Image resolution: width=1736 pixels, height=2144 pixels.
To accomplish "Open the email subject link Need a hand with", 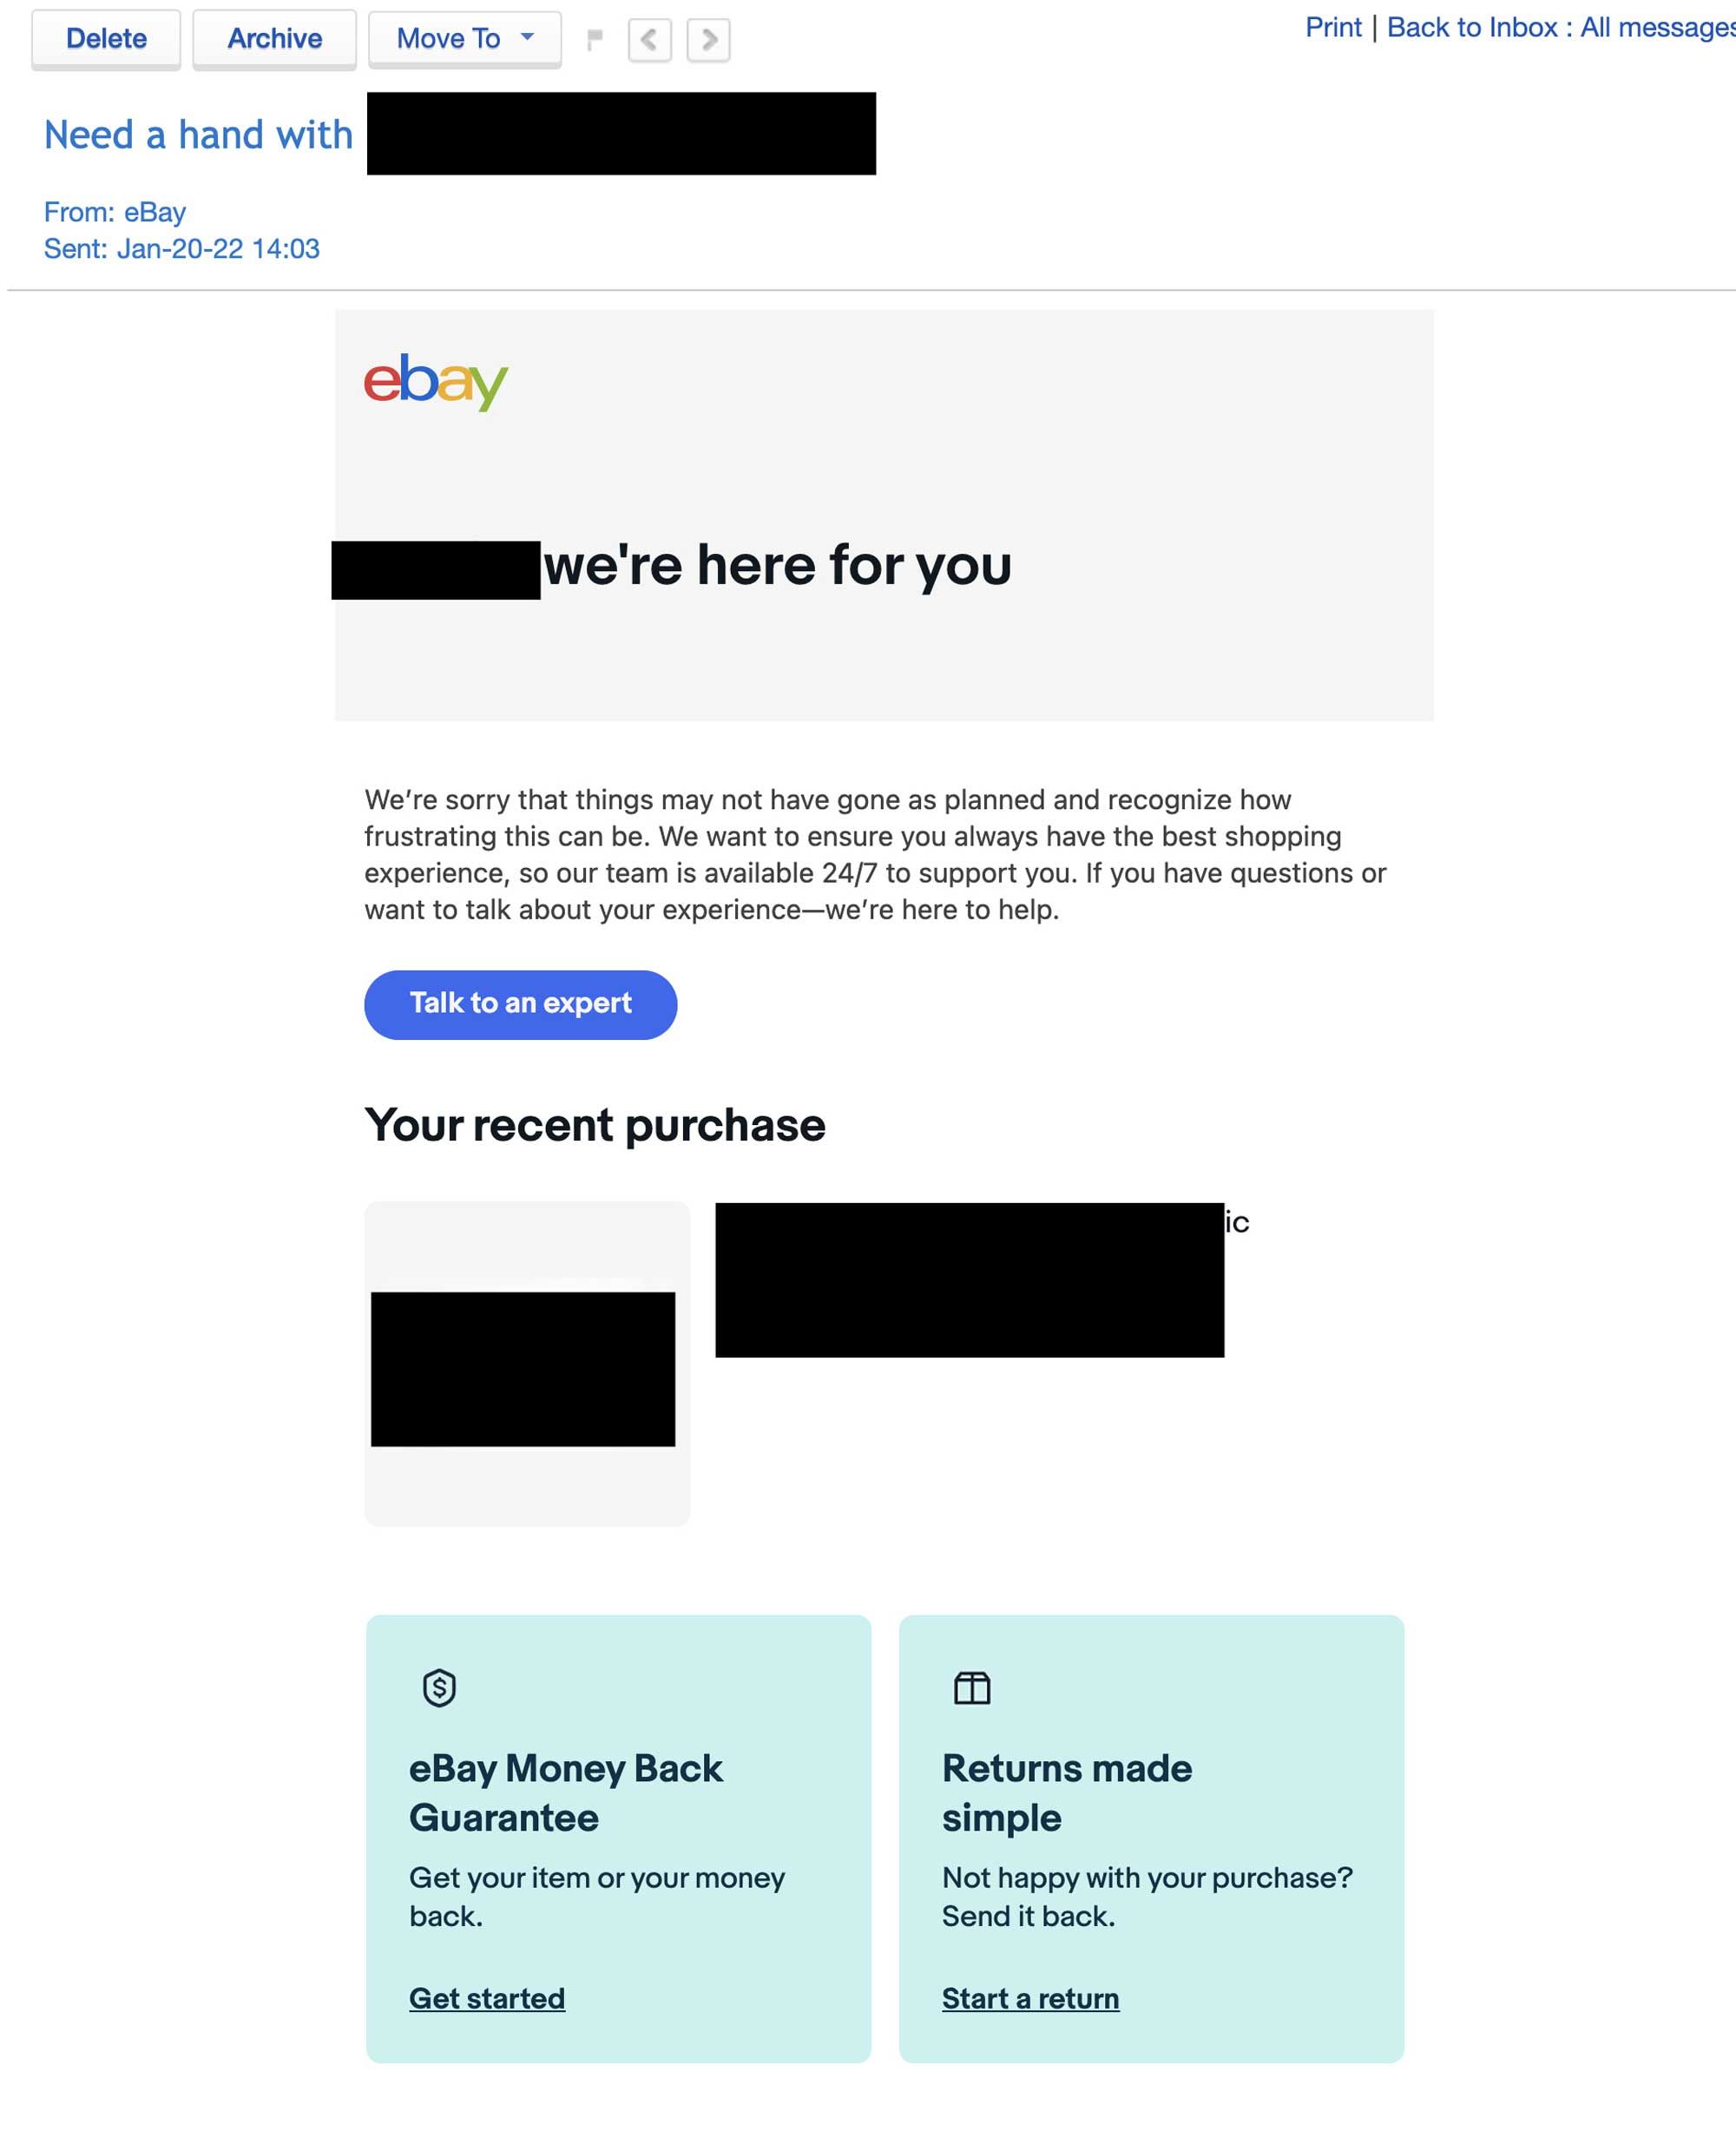I will tap(196, 134).
